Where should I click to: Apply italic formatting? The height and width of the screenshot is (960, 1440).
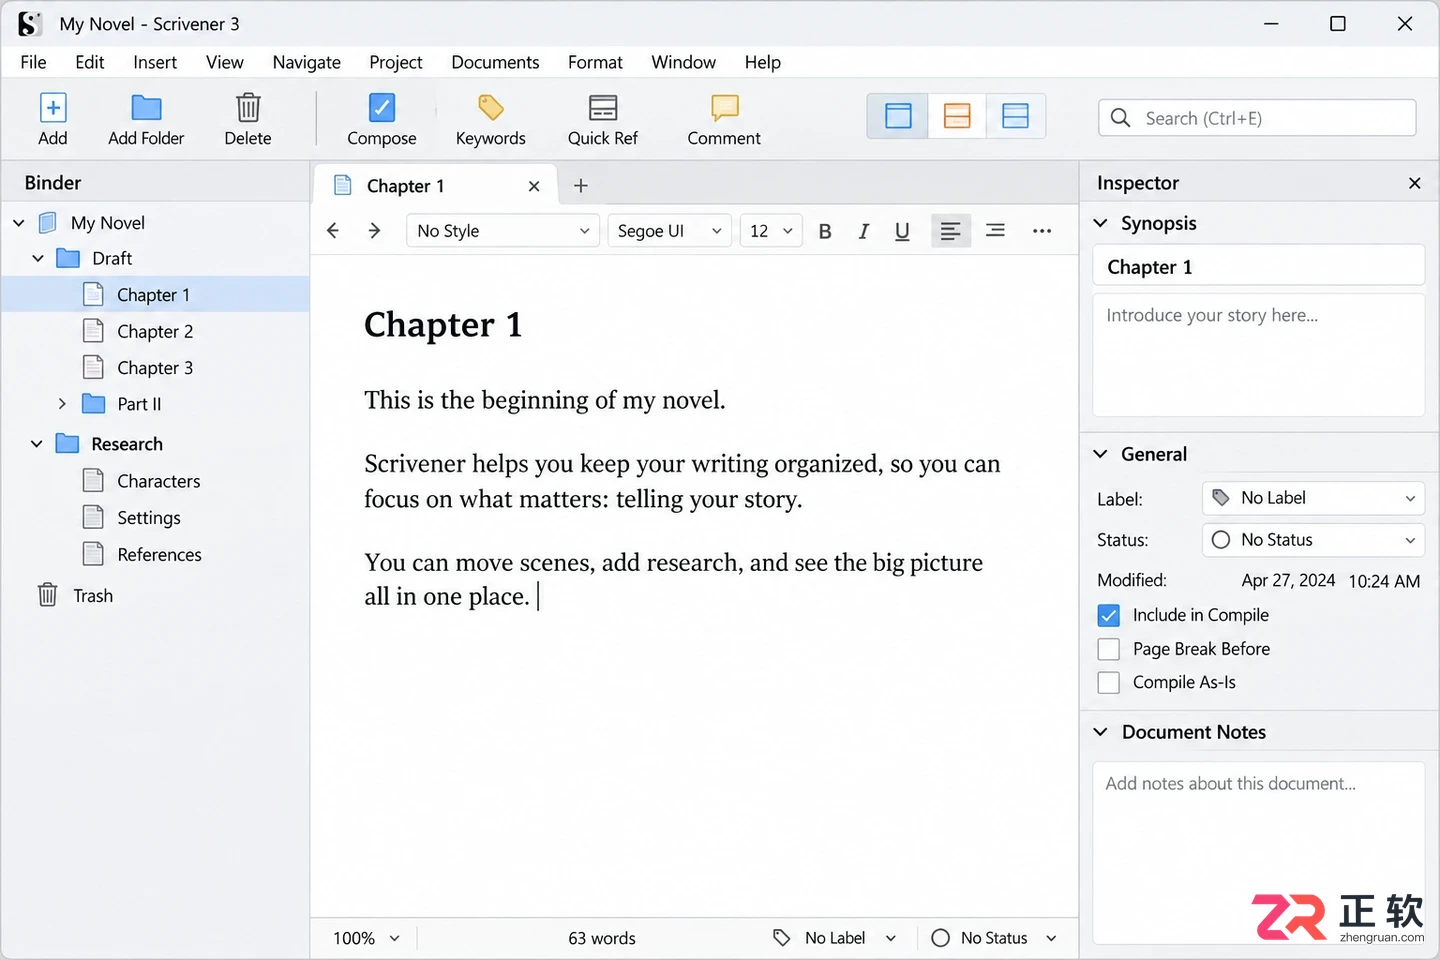click(x=864, y=232)
